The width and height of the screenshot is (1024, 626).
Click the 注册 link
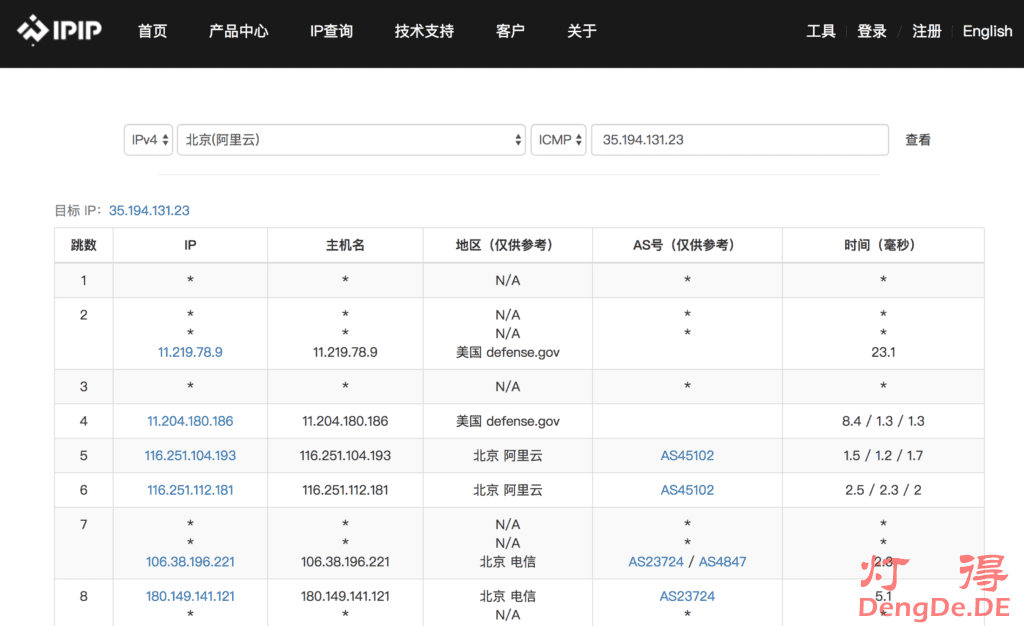point(927,31)
